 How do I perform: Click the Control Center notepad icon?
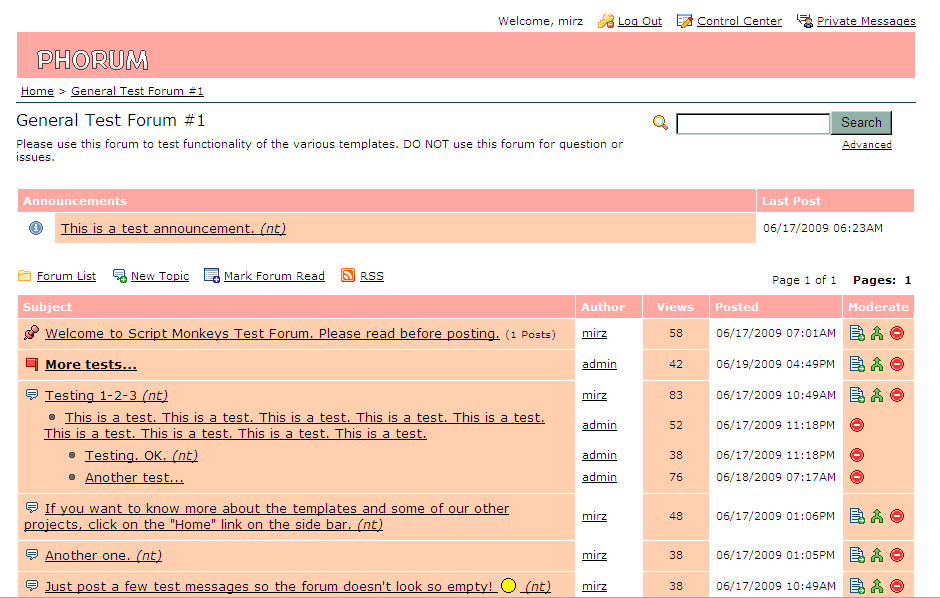tap(684, 21)
